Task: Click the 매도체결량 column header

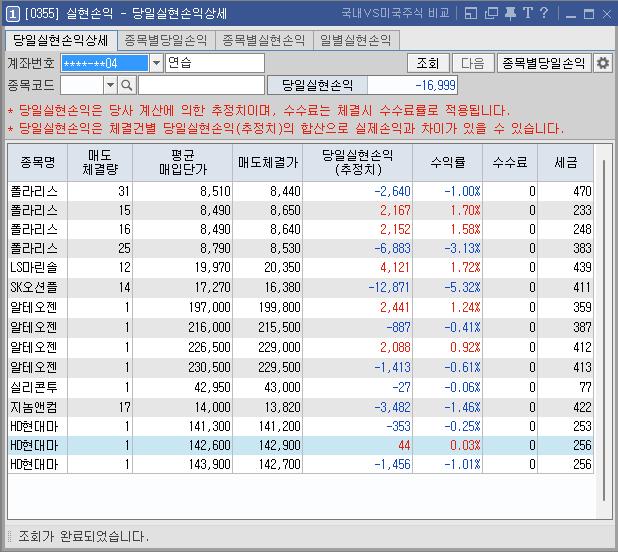Action: [x=100, y=162]
